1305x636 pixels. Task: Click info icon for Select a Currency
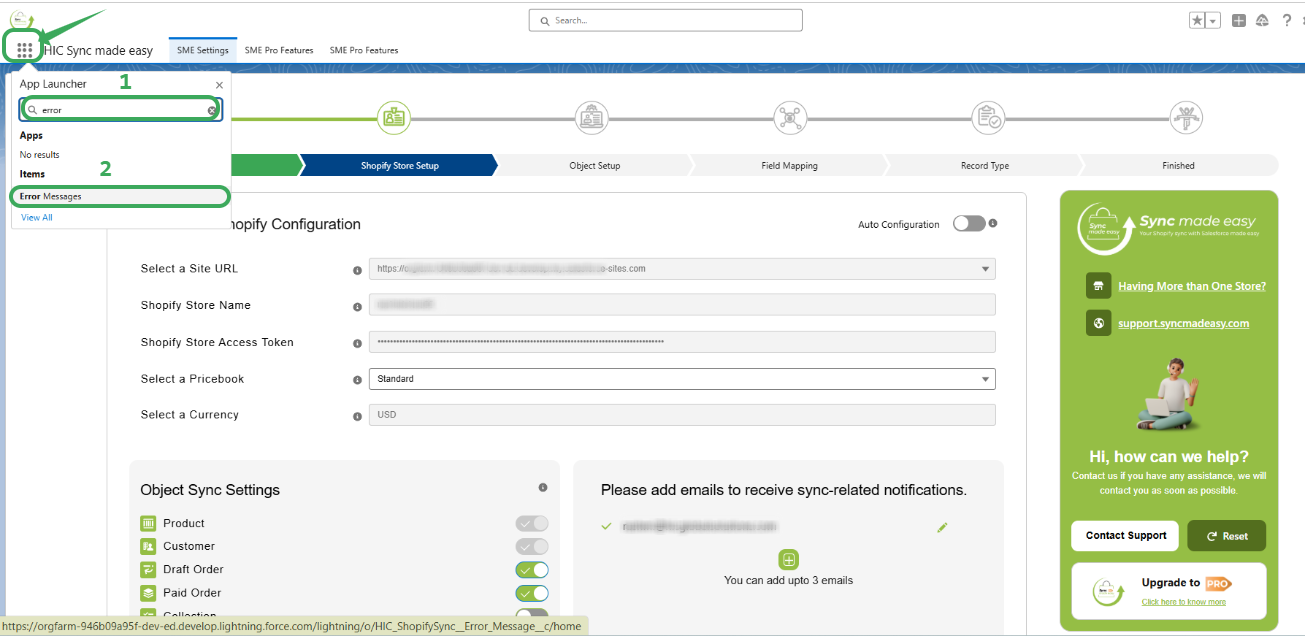(357, 416)
